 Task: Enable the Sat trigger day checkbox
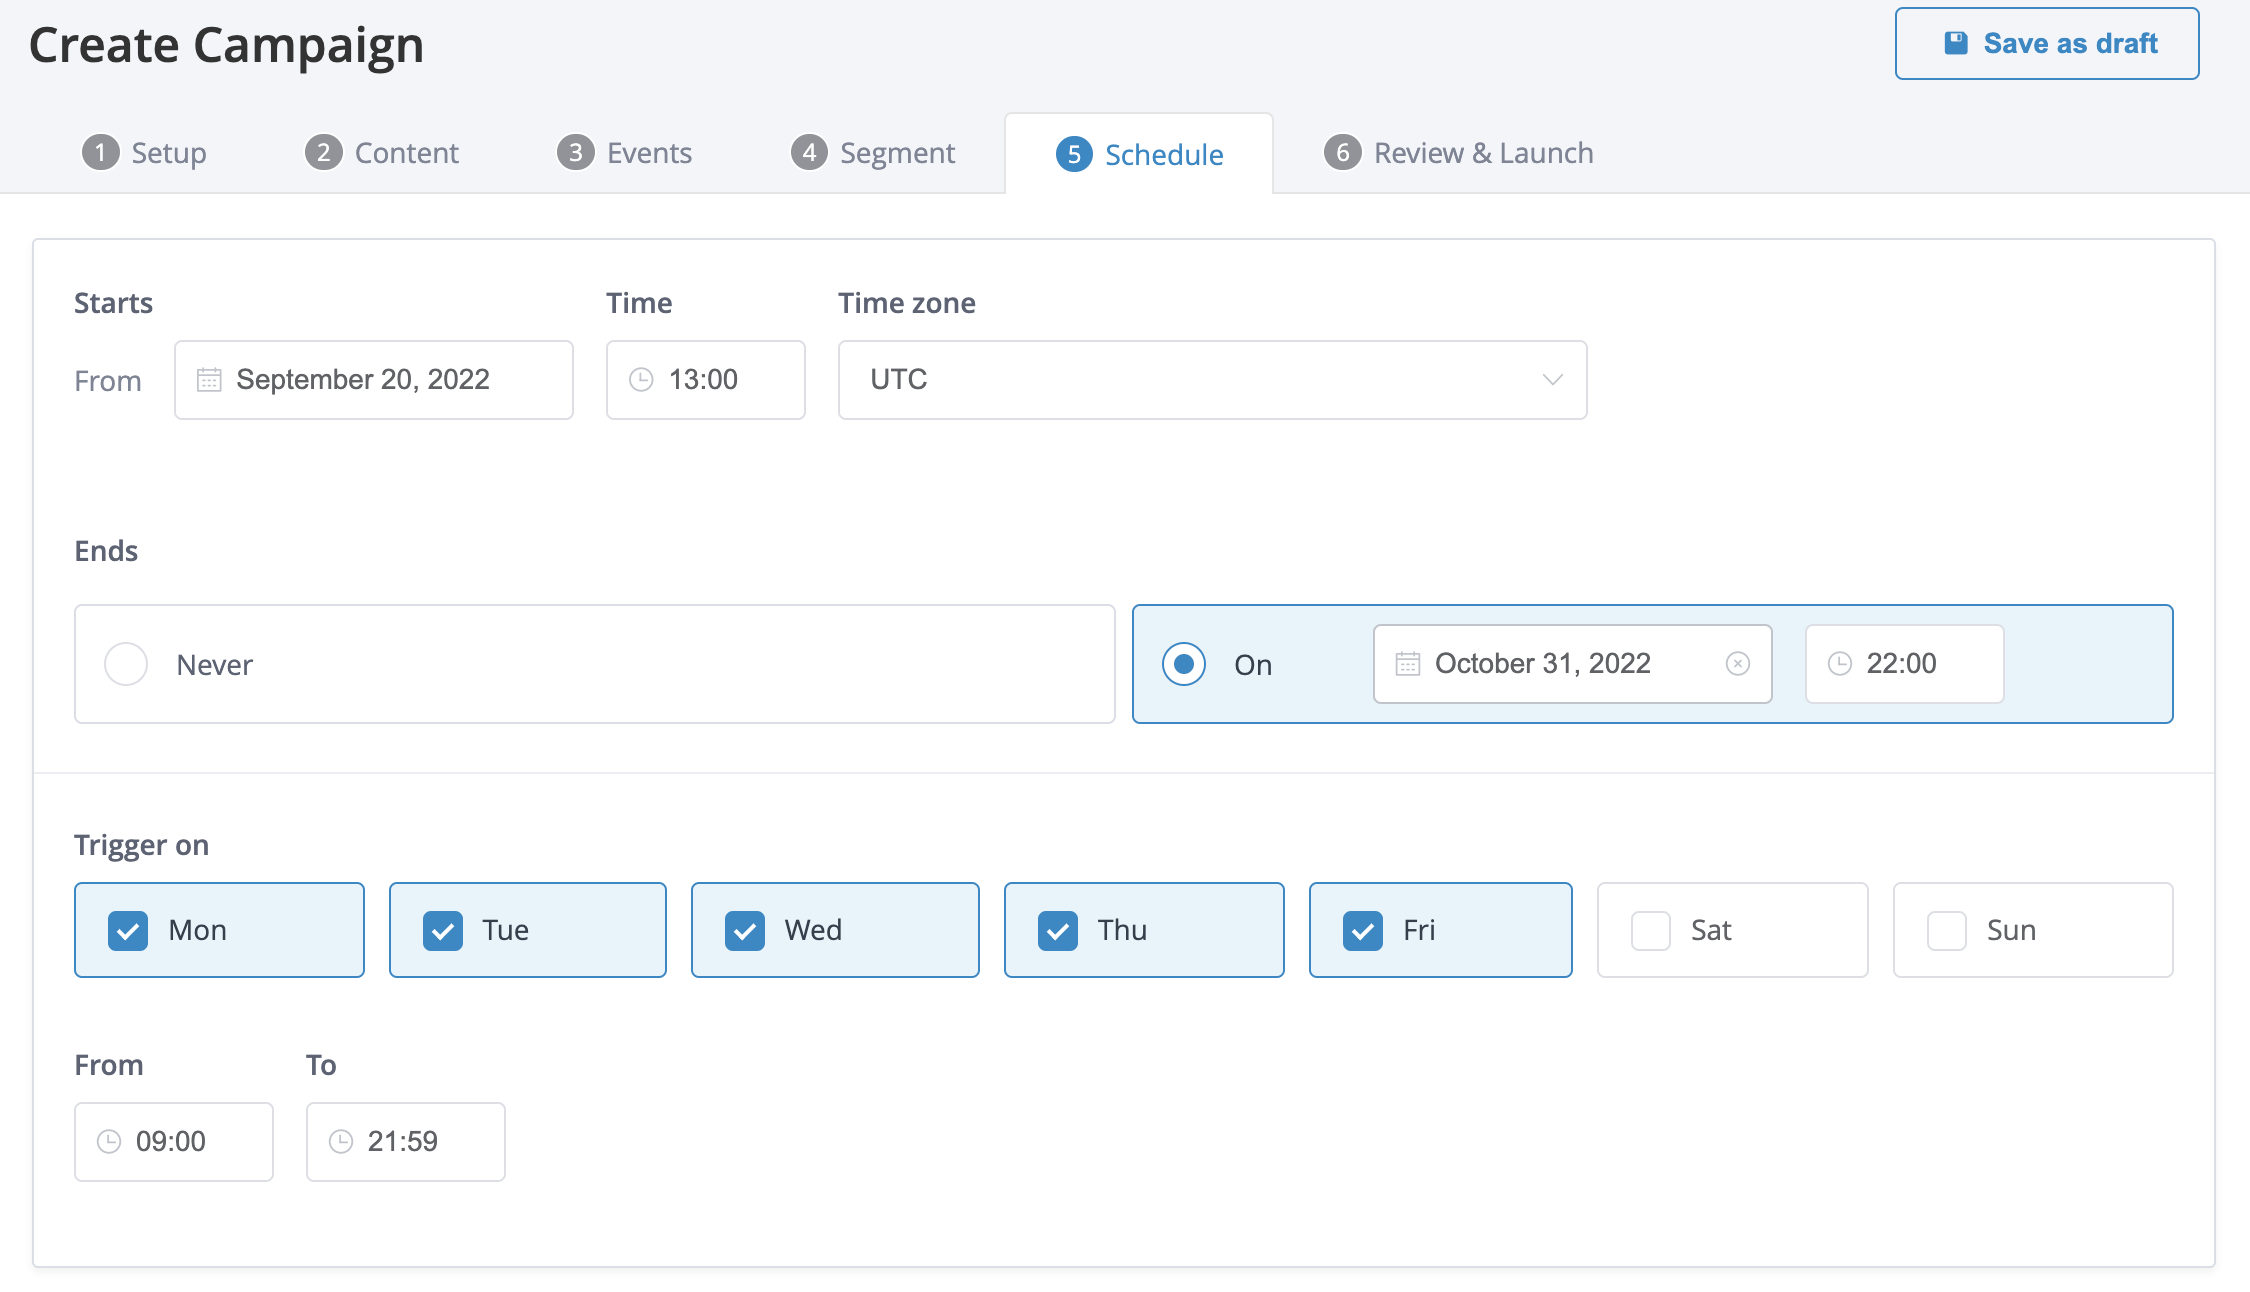tap(1651, 931)
